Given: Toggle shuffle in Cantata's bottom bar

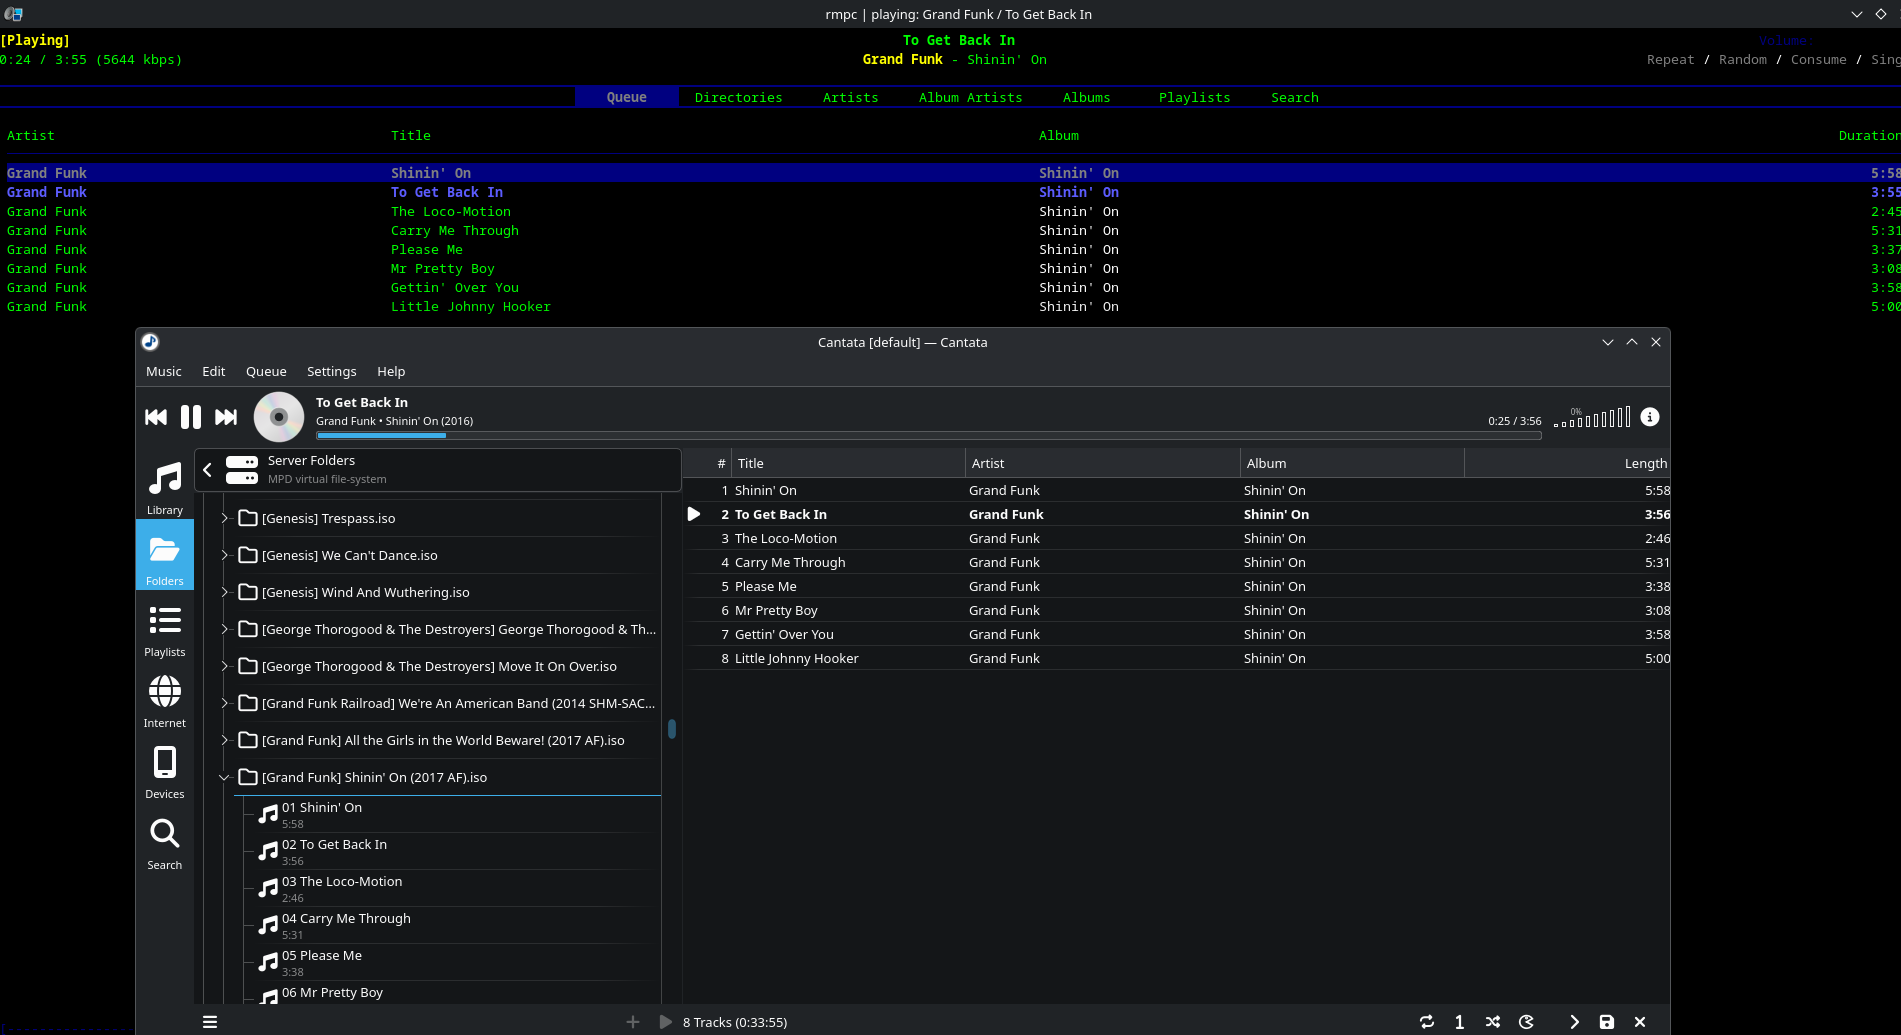Looking at the screenshot, I should (1493, 1022).
